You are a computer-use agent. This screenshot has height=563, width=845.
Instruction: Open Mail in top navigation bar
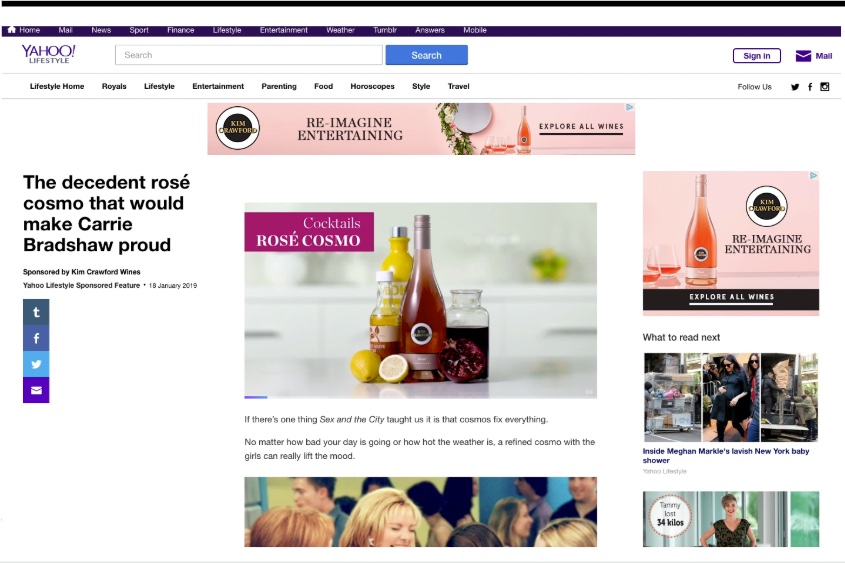(65, 30)
